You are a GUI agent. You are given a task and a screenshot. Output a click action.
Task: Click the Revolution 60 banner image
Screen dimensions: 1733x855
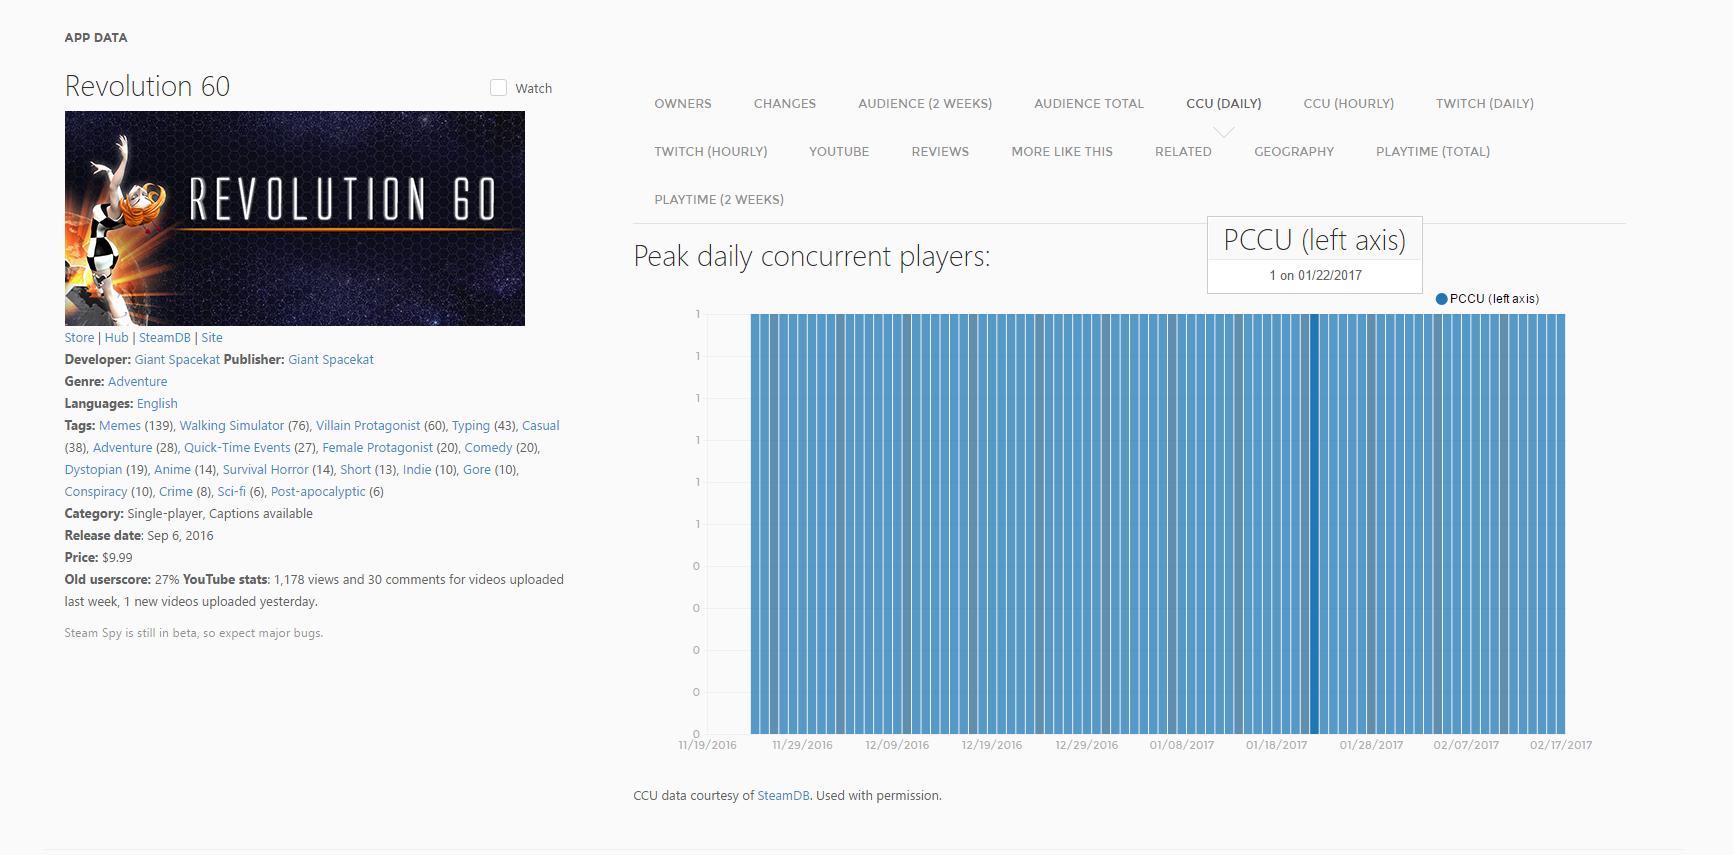295,218
